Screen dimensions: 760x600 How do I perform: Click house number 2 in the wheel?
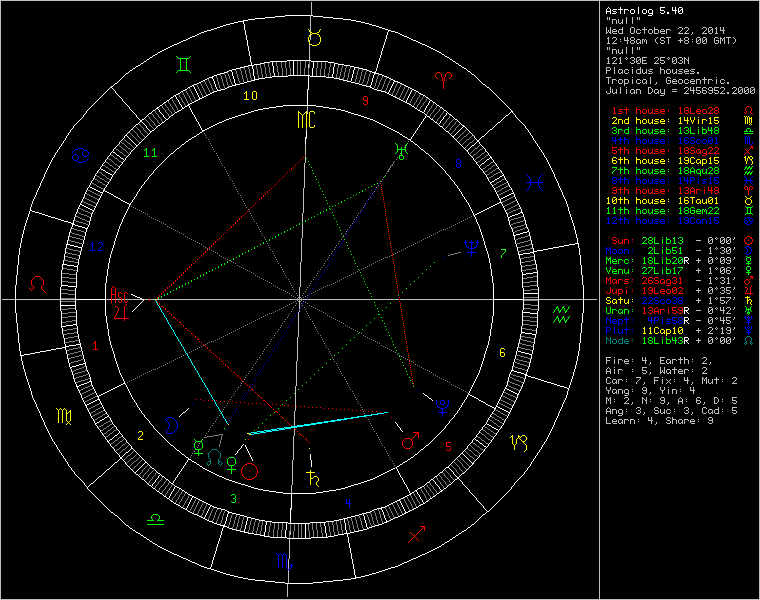141,436
